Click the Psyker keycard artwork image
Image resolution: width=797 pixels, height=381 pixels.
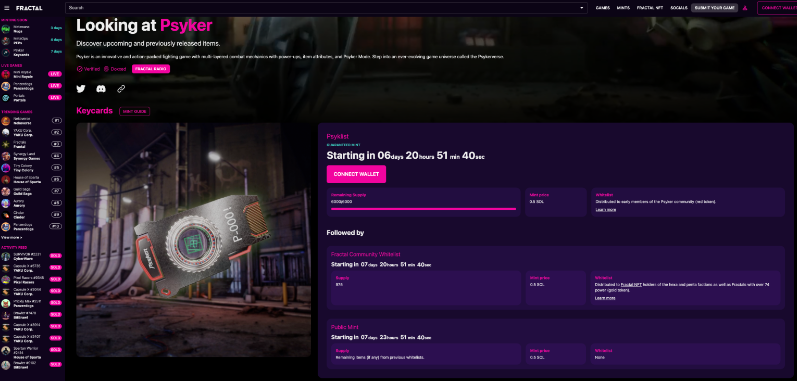(x=194, y=240)
